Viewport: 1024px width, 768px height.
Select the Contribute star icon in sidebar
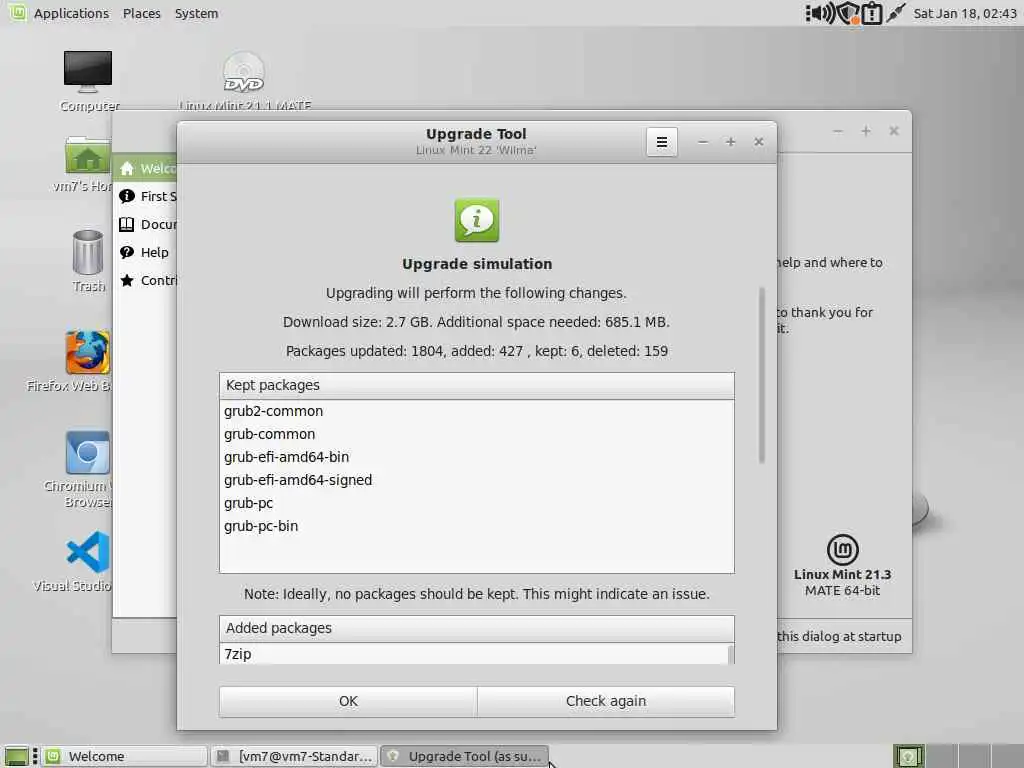coord(127,280)
